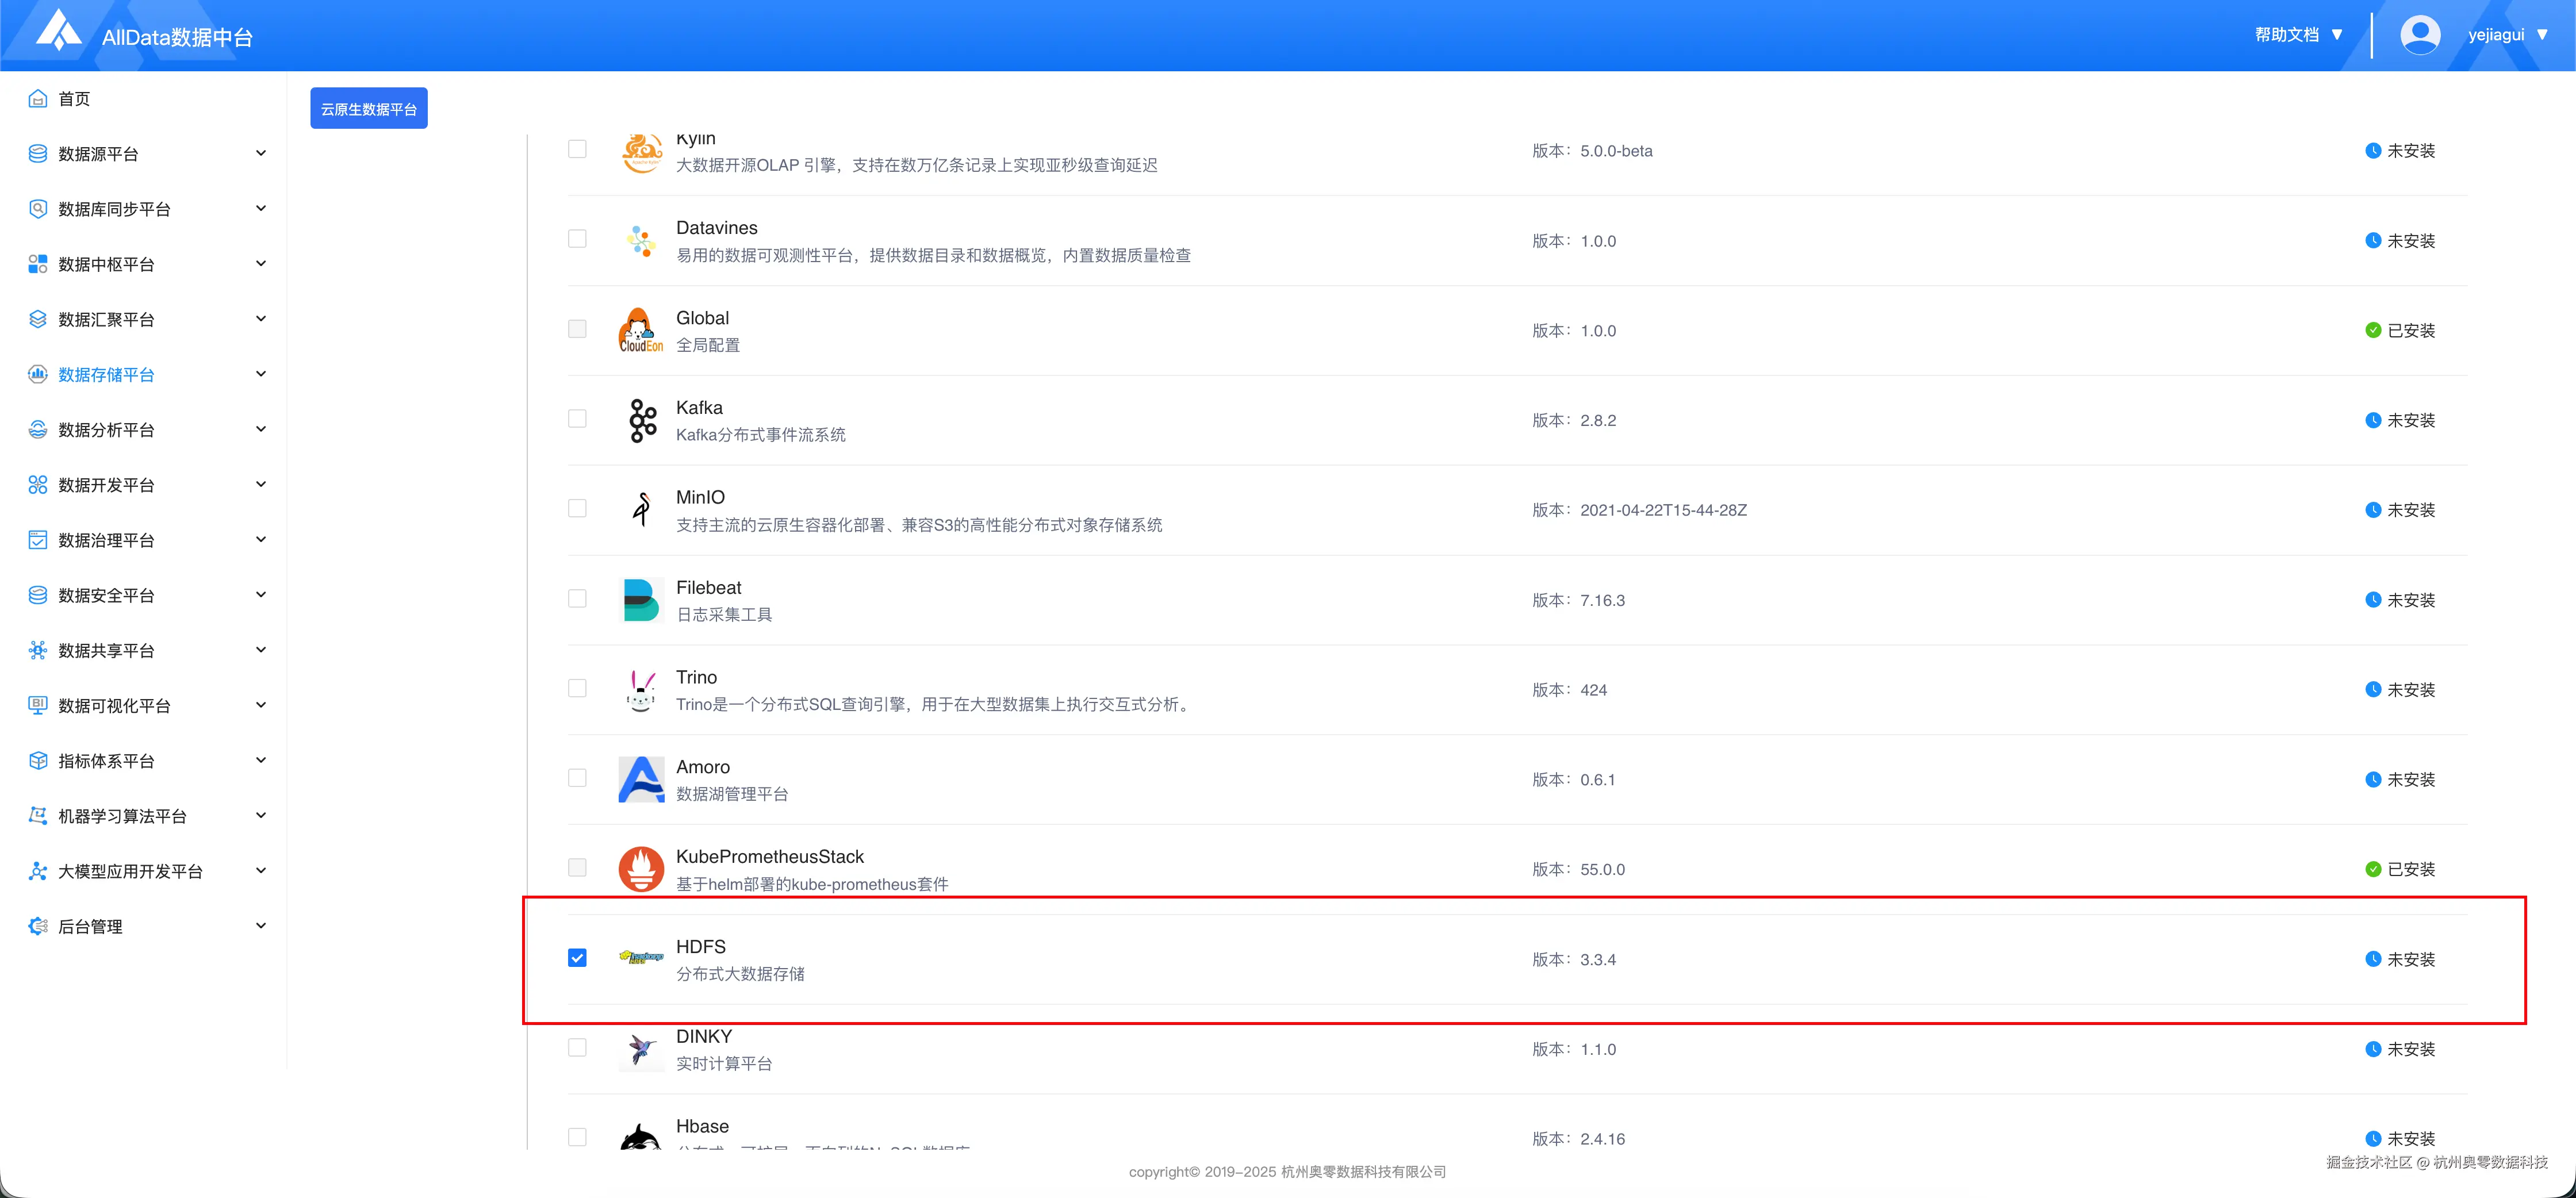Click the Kafka service logo icon

[x=642, y=420]
